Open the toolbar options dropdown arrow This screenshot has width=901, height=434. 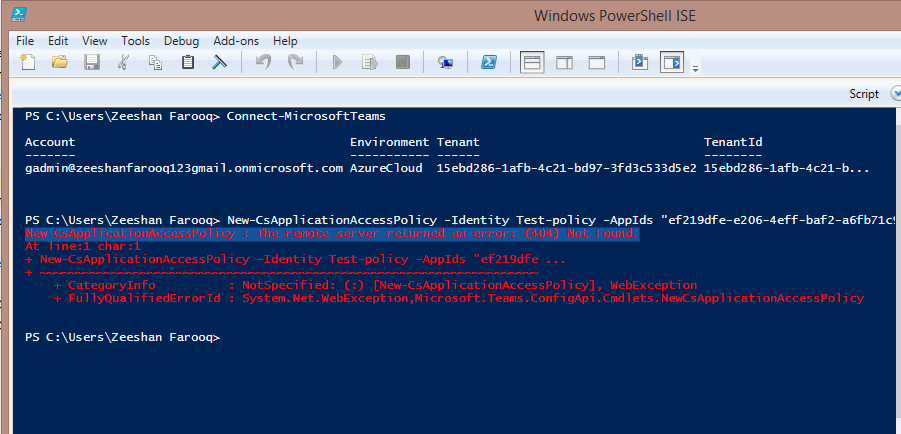pos(695,68)
